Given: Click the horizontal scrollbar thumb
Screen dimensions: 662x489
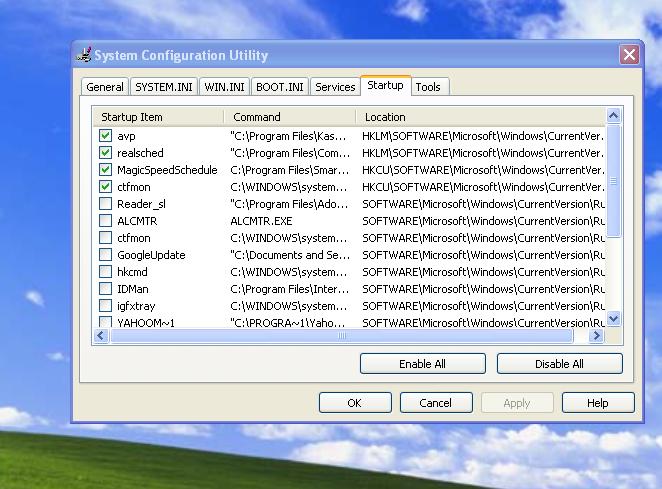Looking at the screenshot, I should [x=342, y=336].
